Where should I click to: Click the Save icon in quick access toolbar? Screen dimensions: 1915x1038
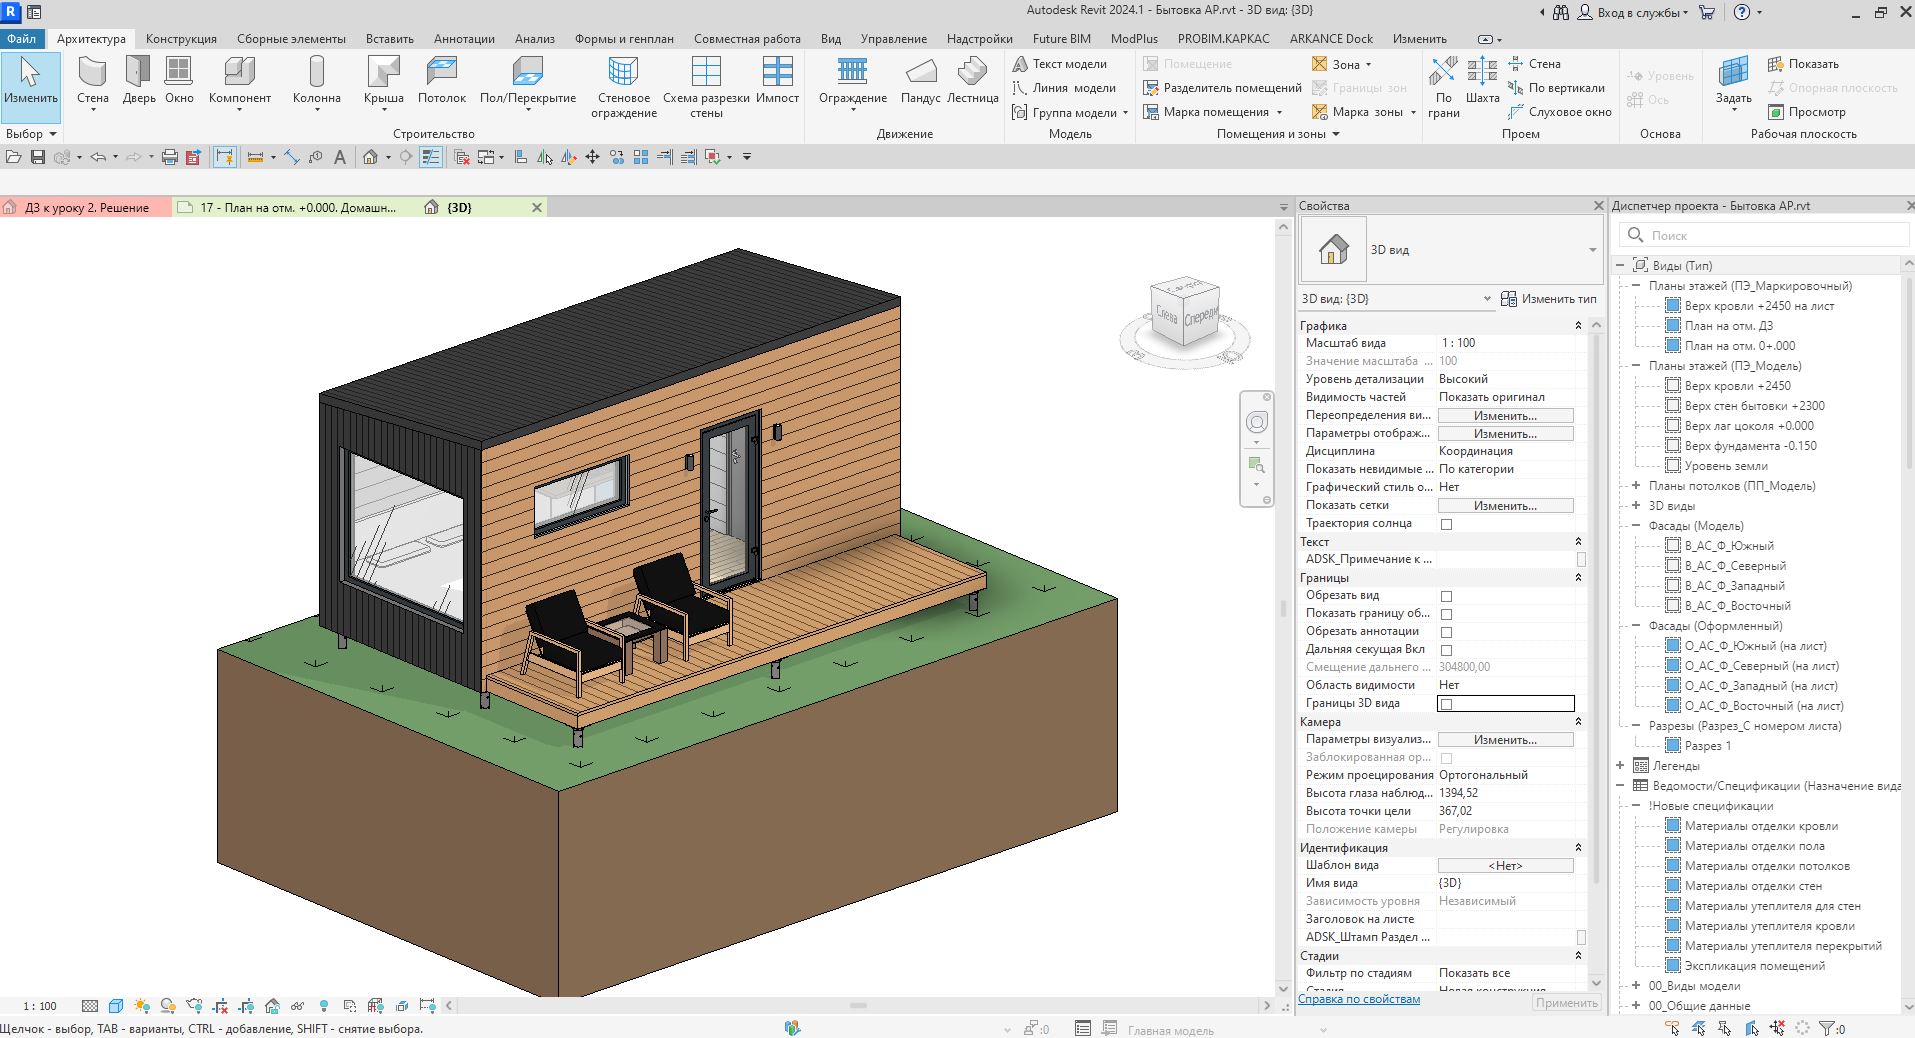coord(38,157)
